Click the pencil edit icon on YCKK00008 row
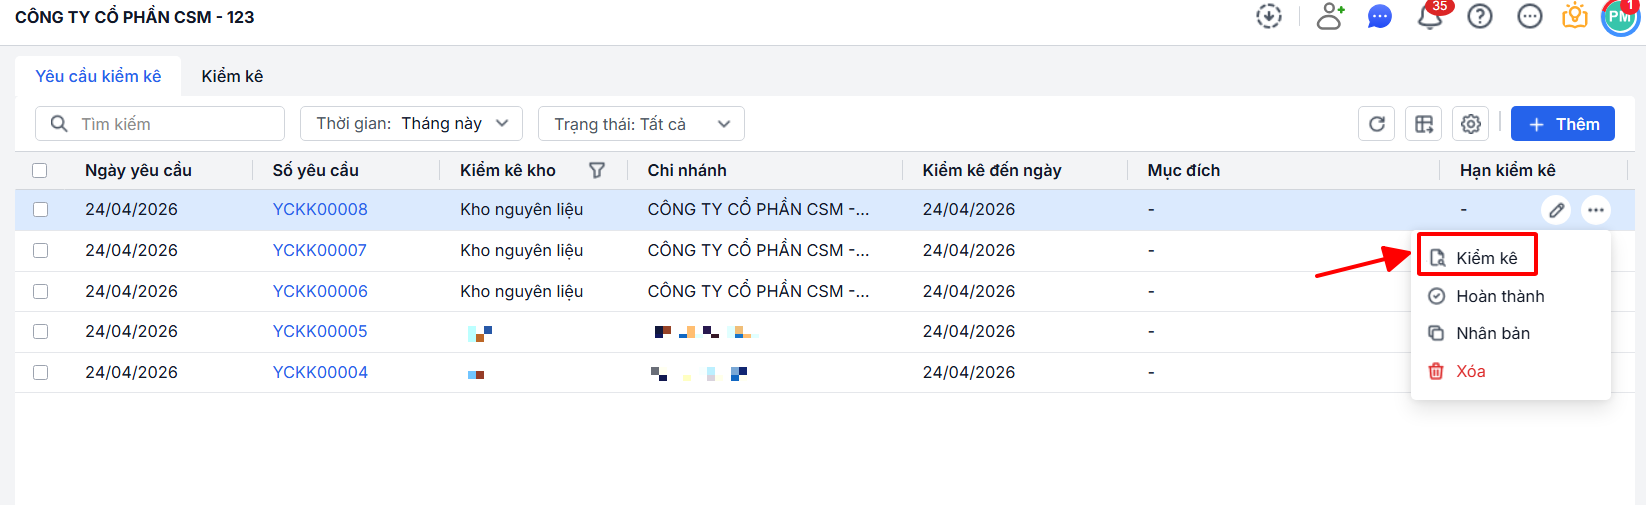Viewport: 1646px width, 505px height. [1556, 210]
